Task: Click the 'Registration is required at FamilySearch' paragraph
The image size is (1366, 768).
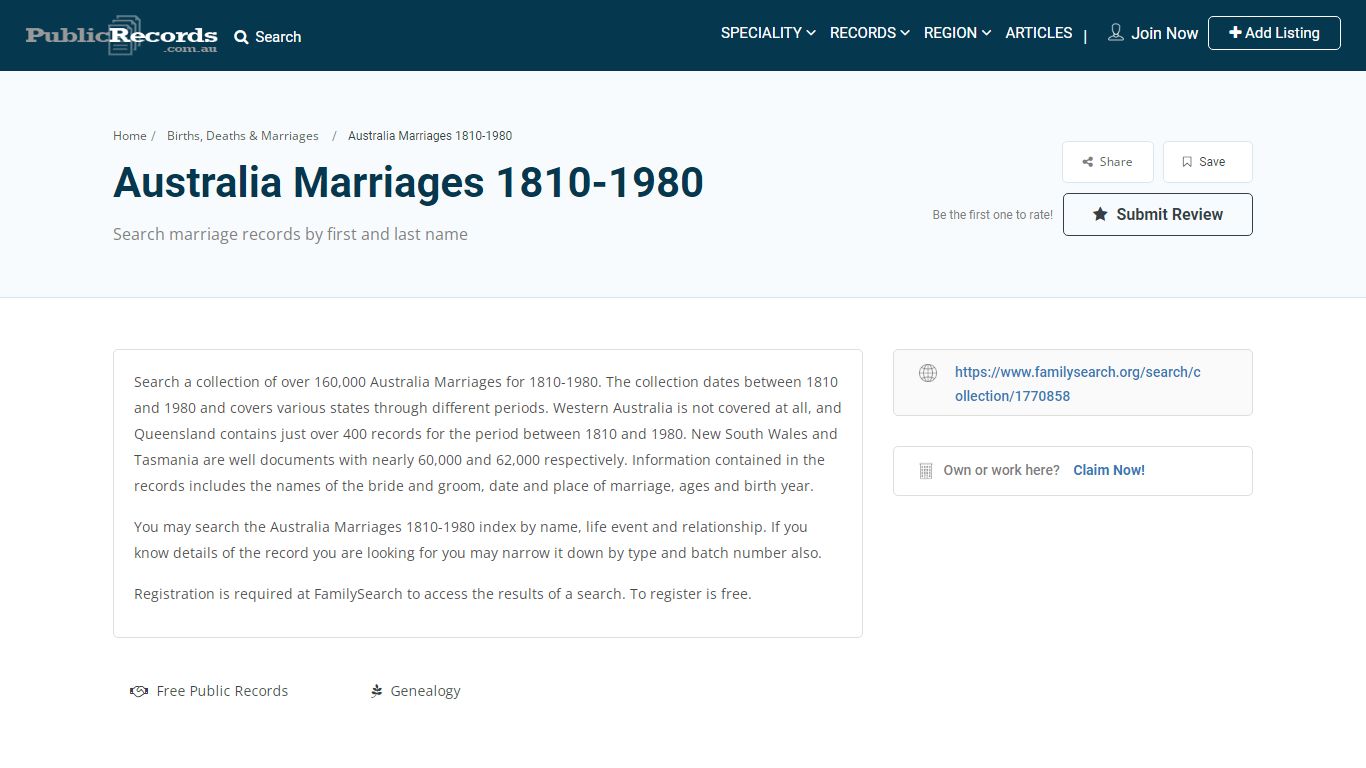Action: (x=443, y=594)
